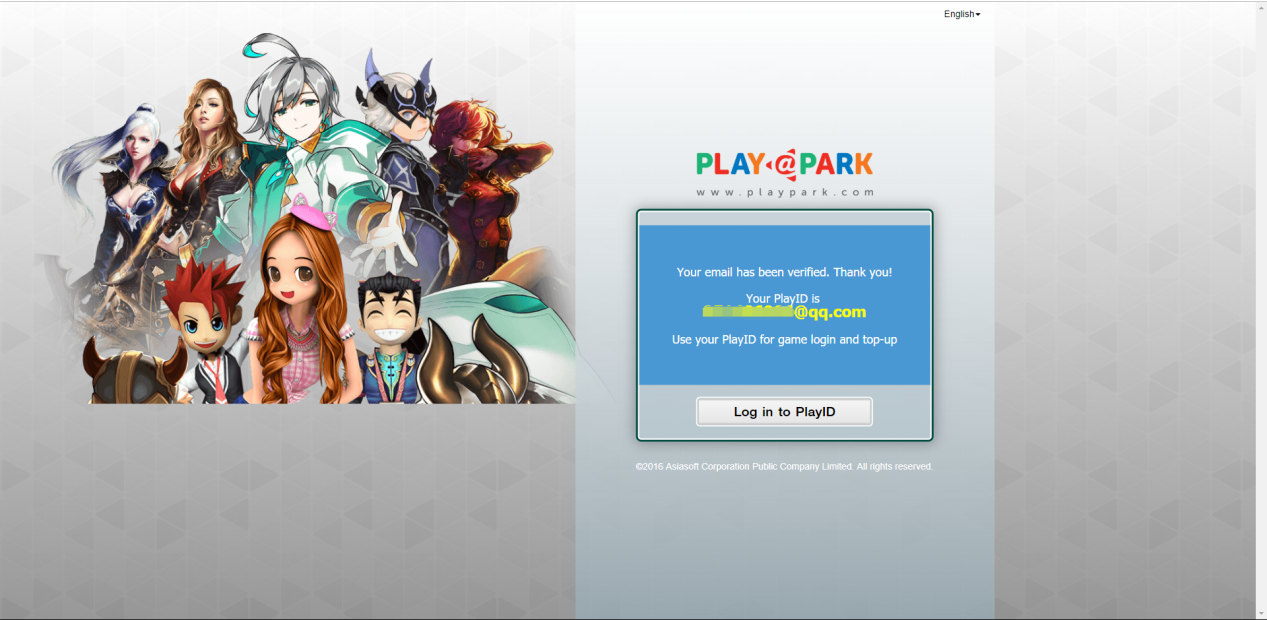Click the scrollbar down arrow
This screenshot has width=1267, height=620.
(1261, 613)
